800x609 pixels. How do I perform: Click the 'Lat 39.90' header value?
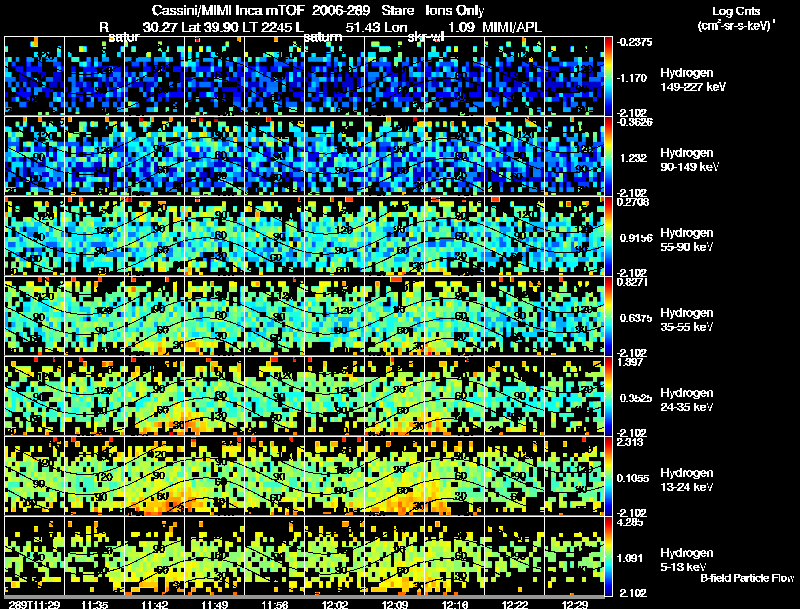210,27
